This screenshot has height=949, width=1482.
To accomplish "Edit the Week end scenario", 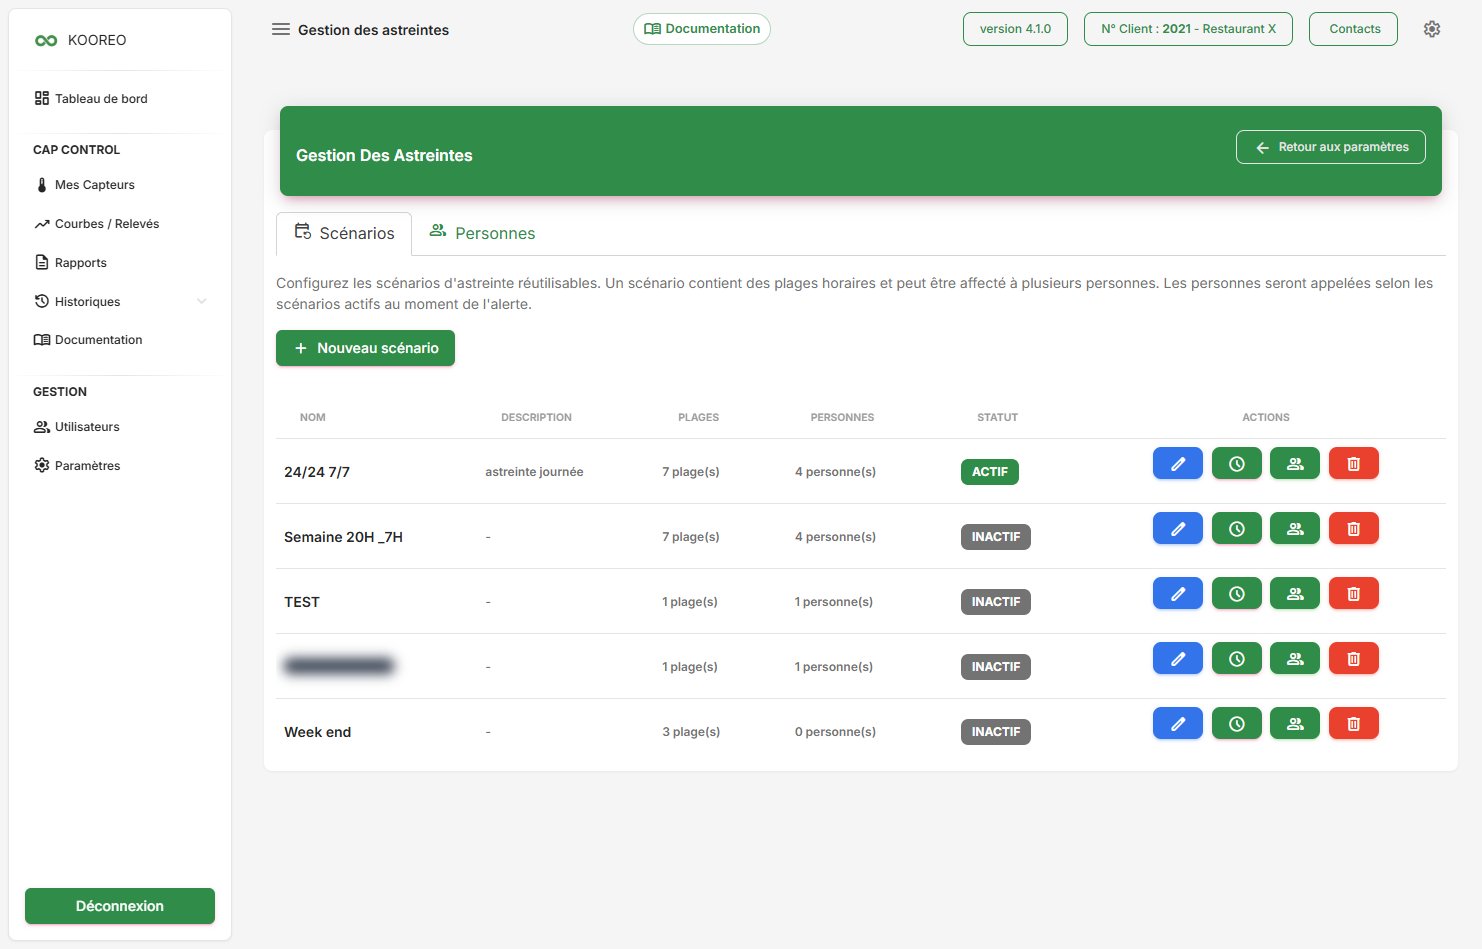I will [1178, 724].
